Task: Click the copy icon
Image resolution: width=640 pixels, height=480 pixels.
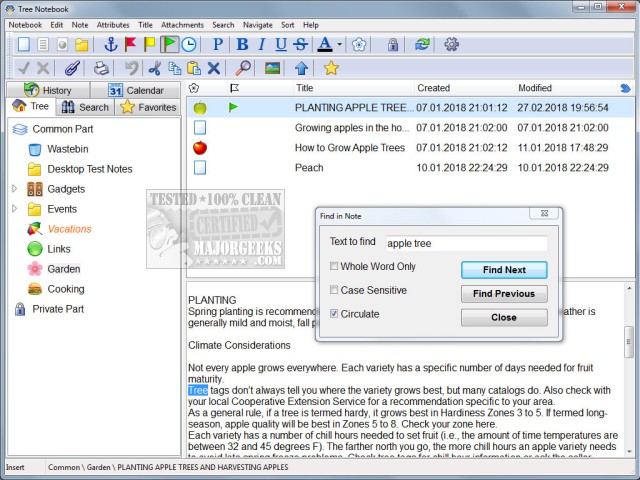Action: point(175,68)
